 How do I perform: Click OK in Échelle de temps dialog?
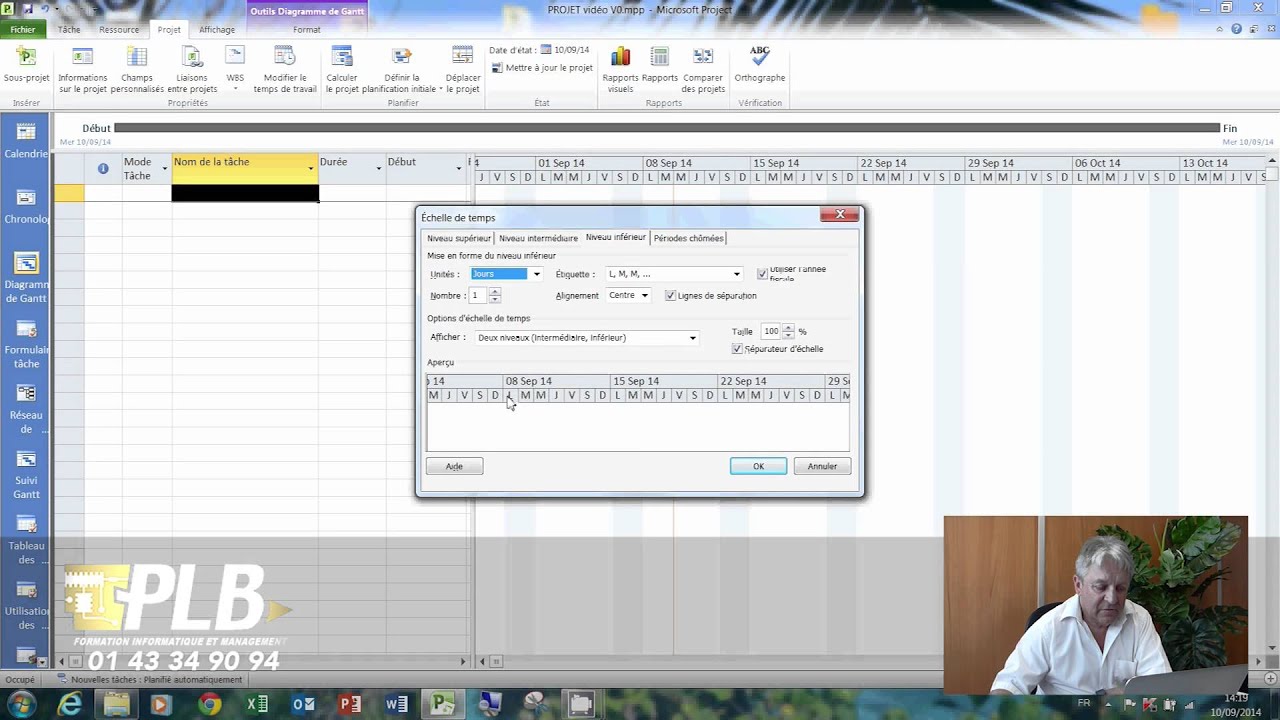[x=758, y=466]
